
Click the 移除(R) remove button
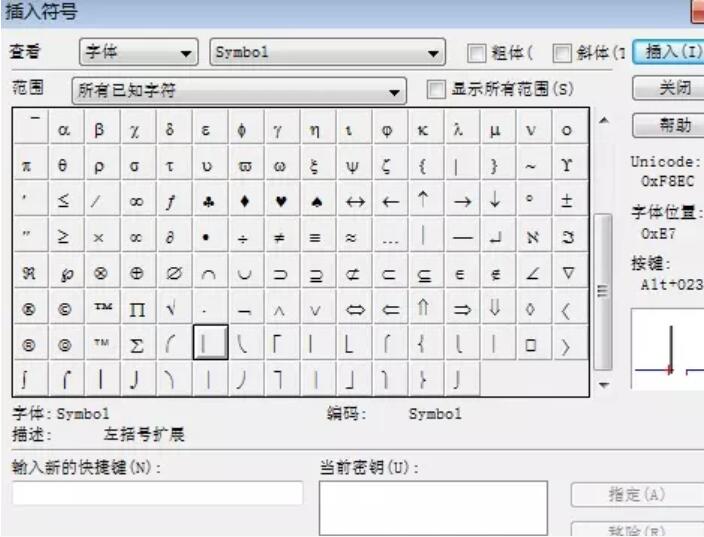coord(638,530)
